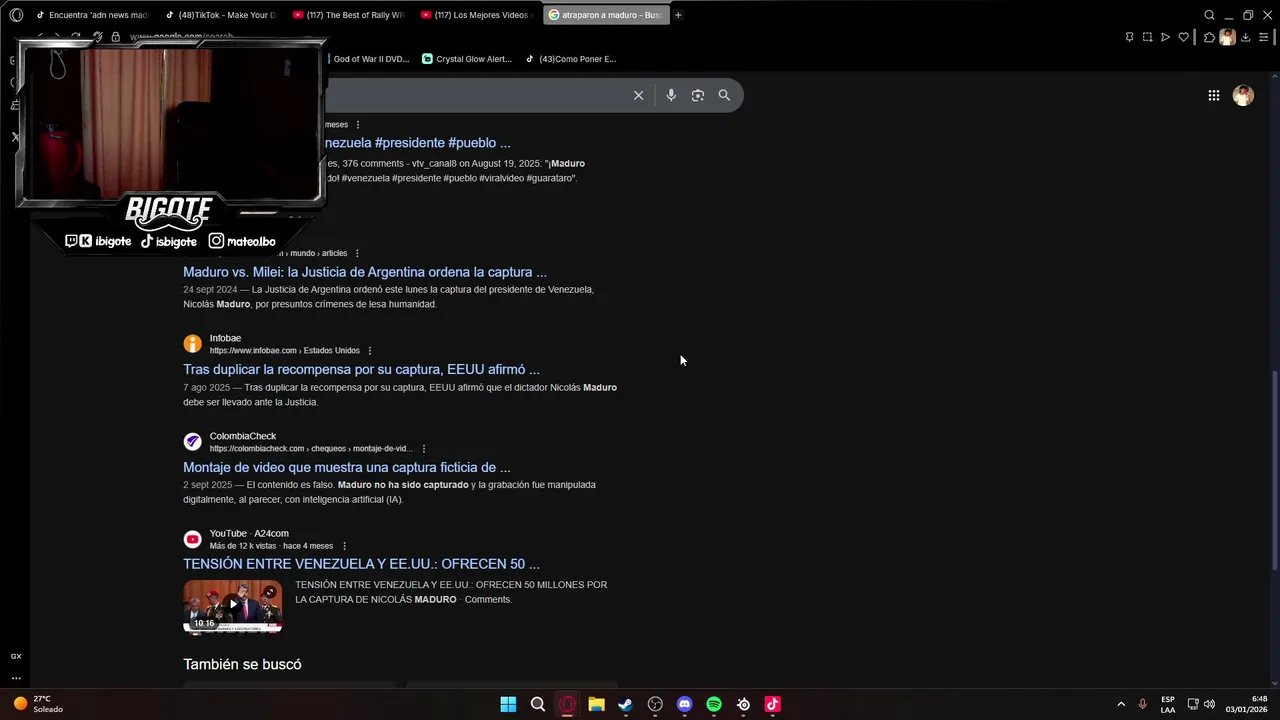
Task: Click the ColombiaCheck site favicon
Action: point(192,442)
